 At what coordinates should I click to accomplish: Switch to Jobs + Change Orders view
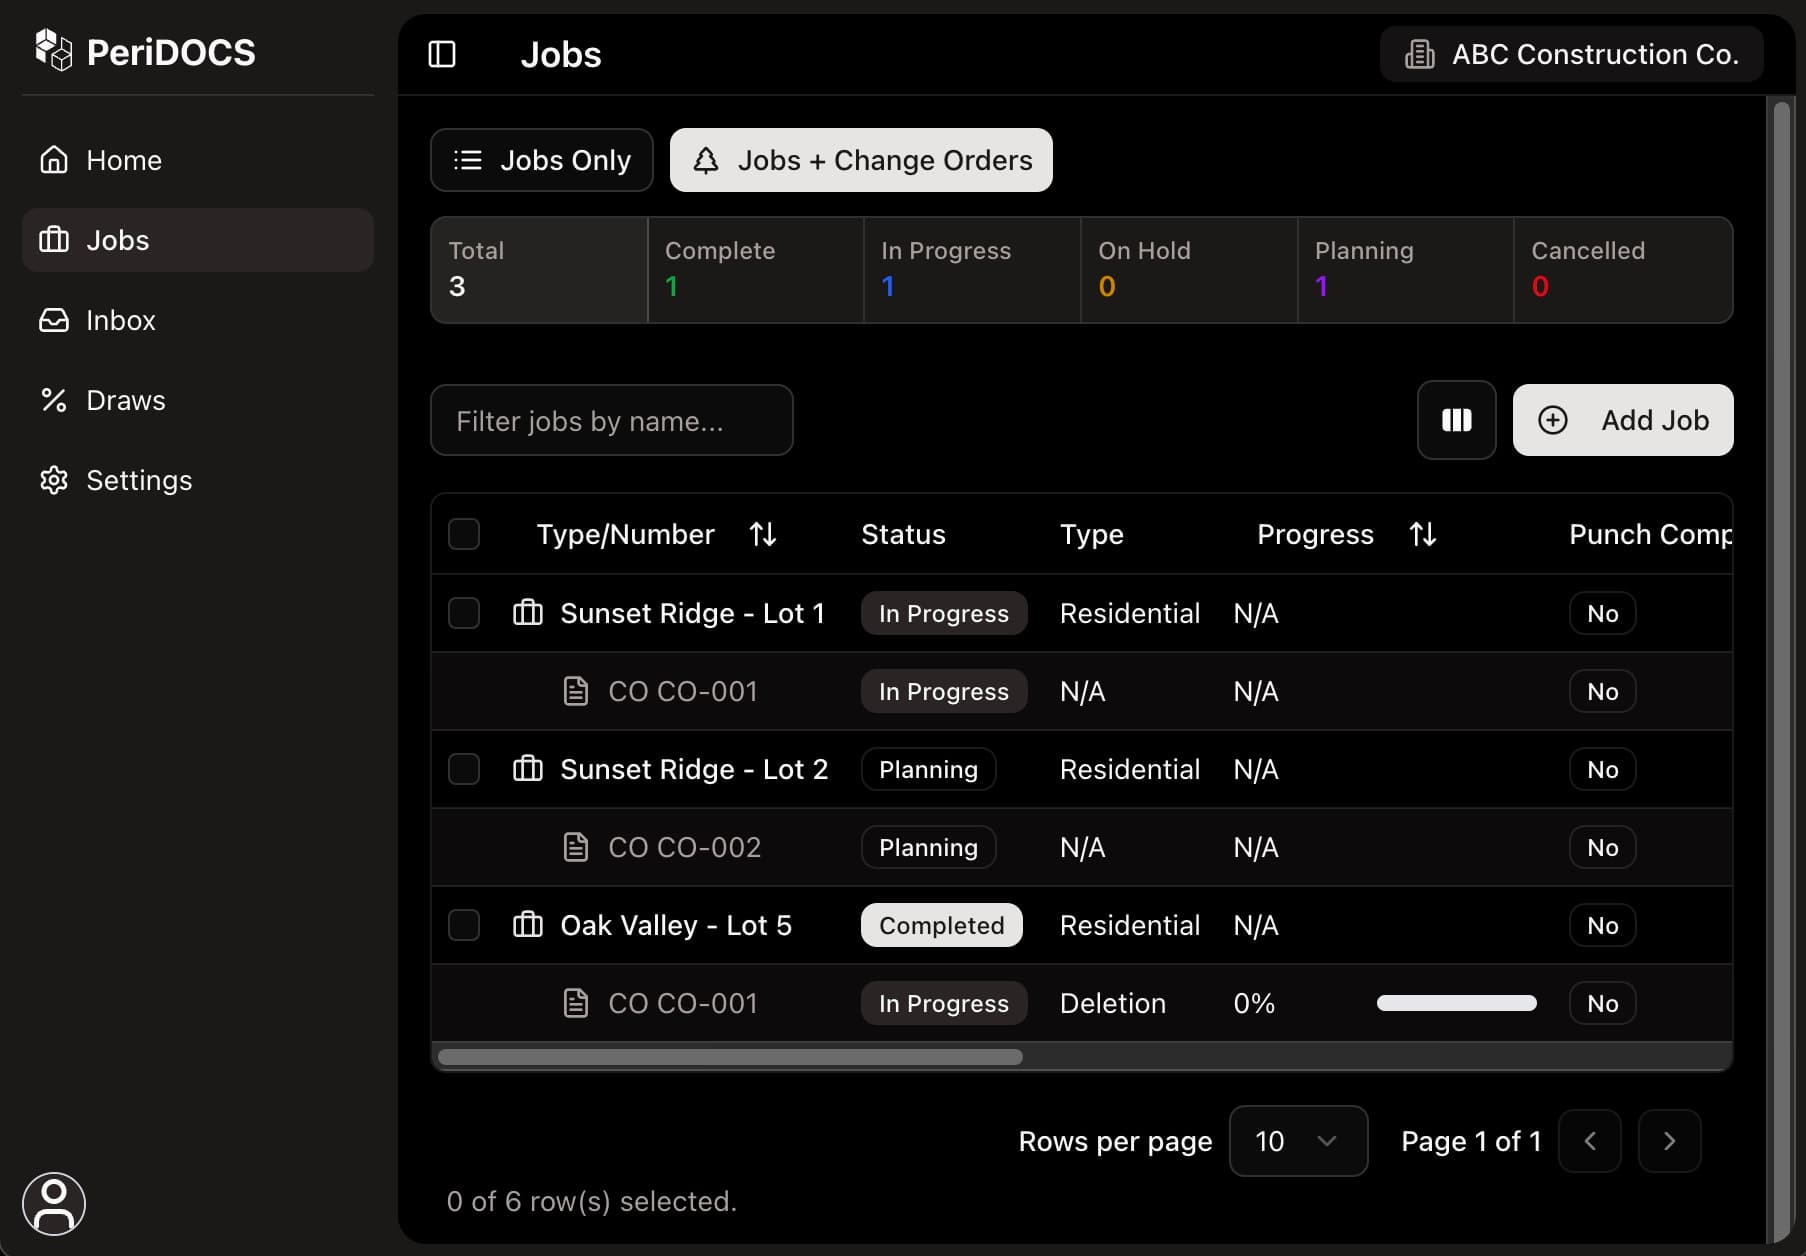point(861,160)
